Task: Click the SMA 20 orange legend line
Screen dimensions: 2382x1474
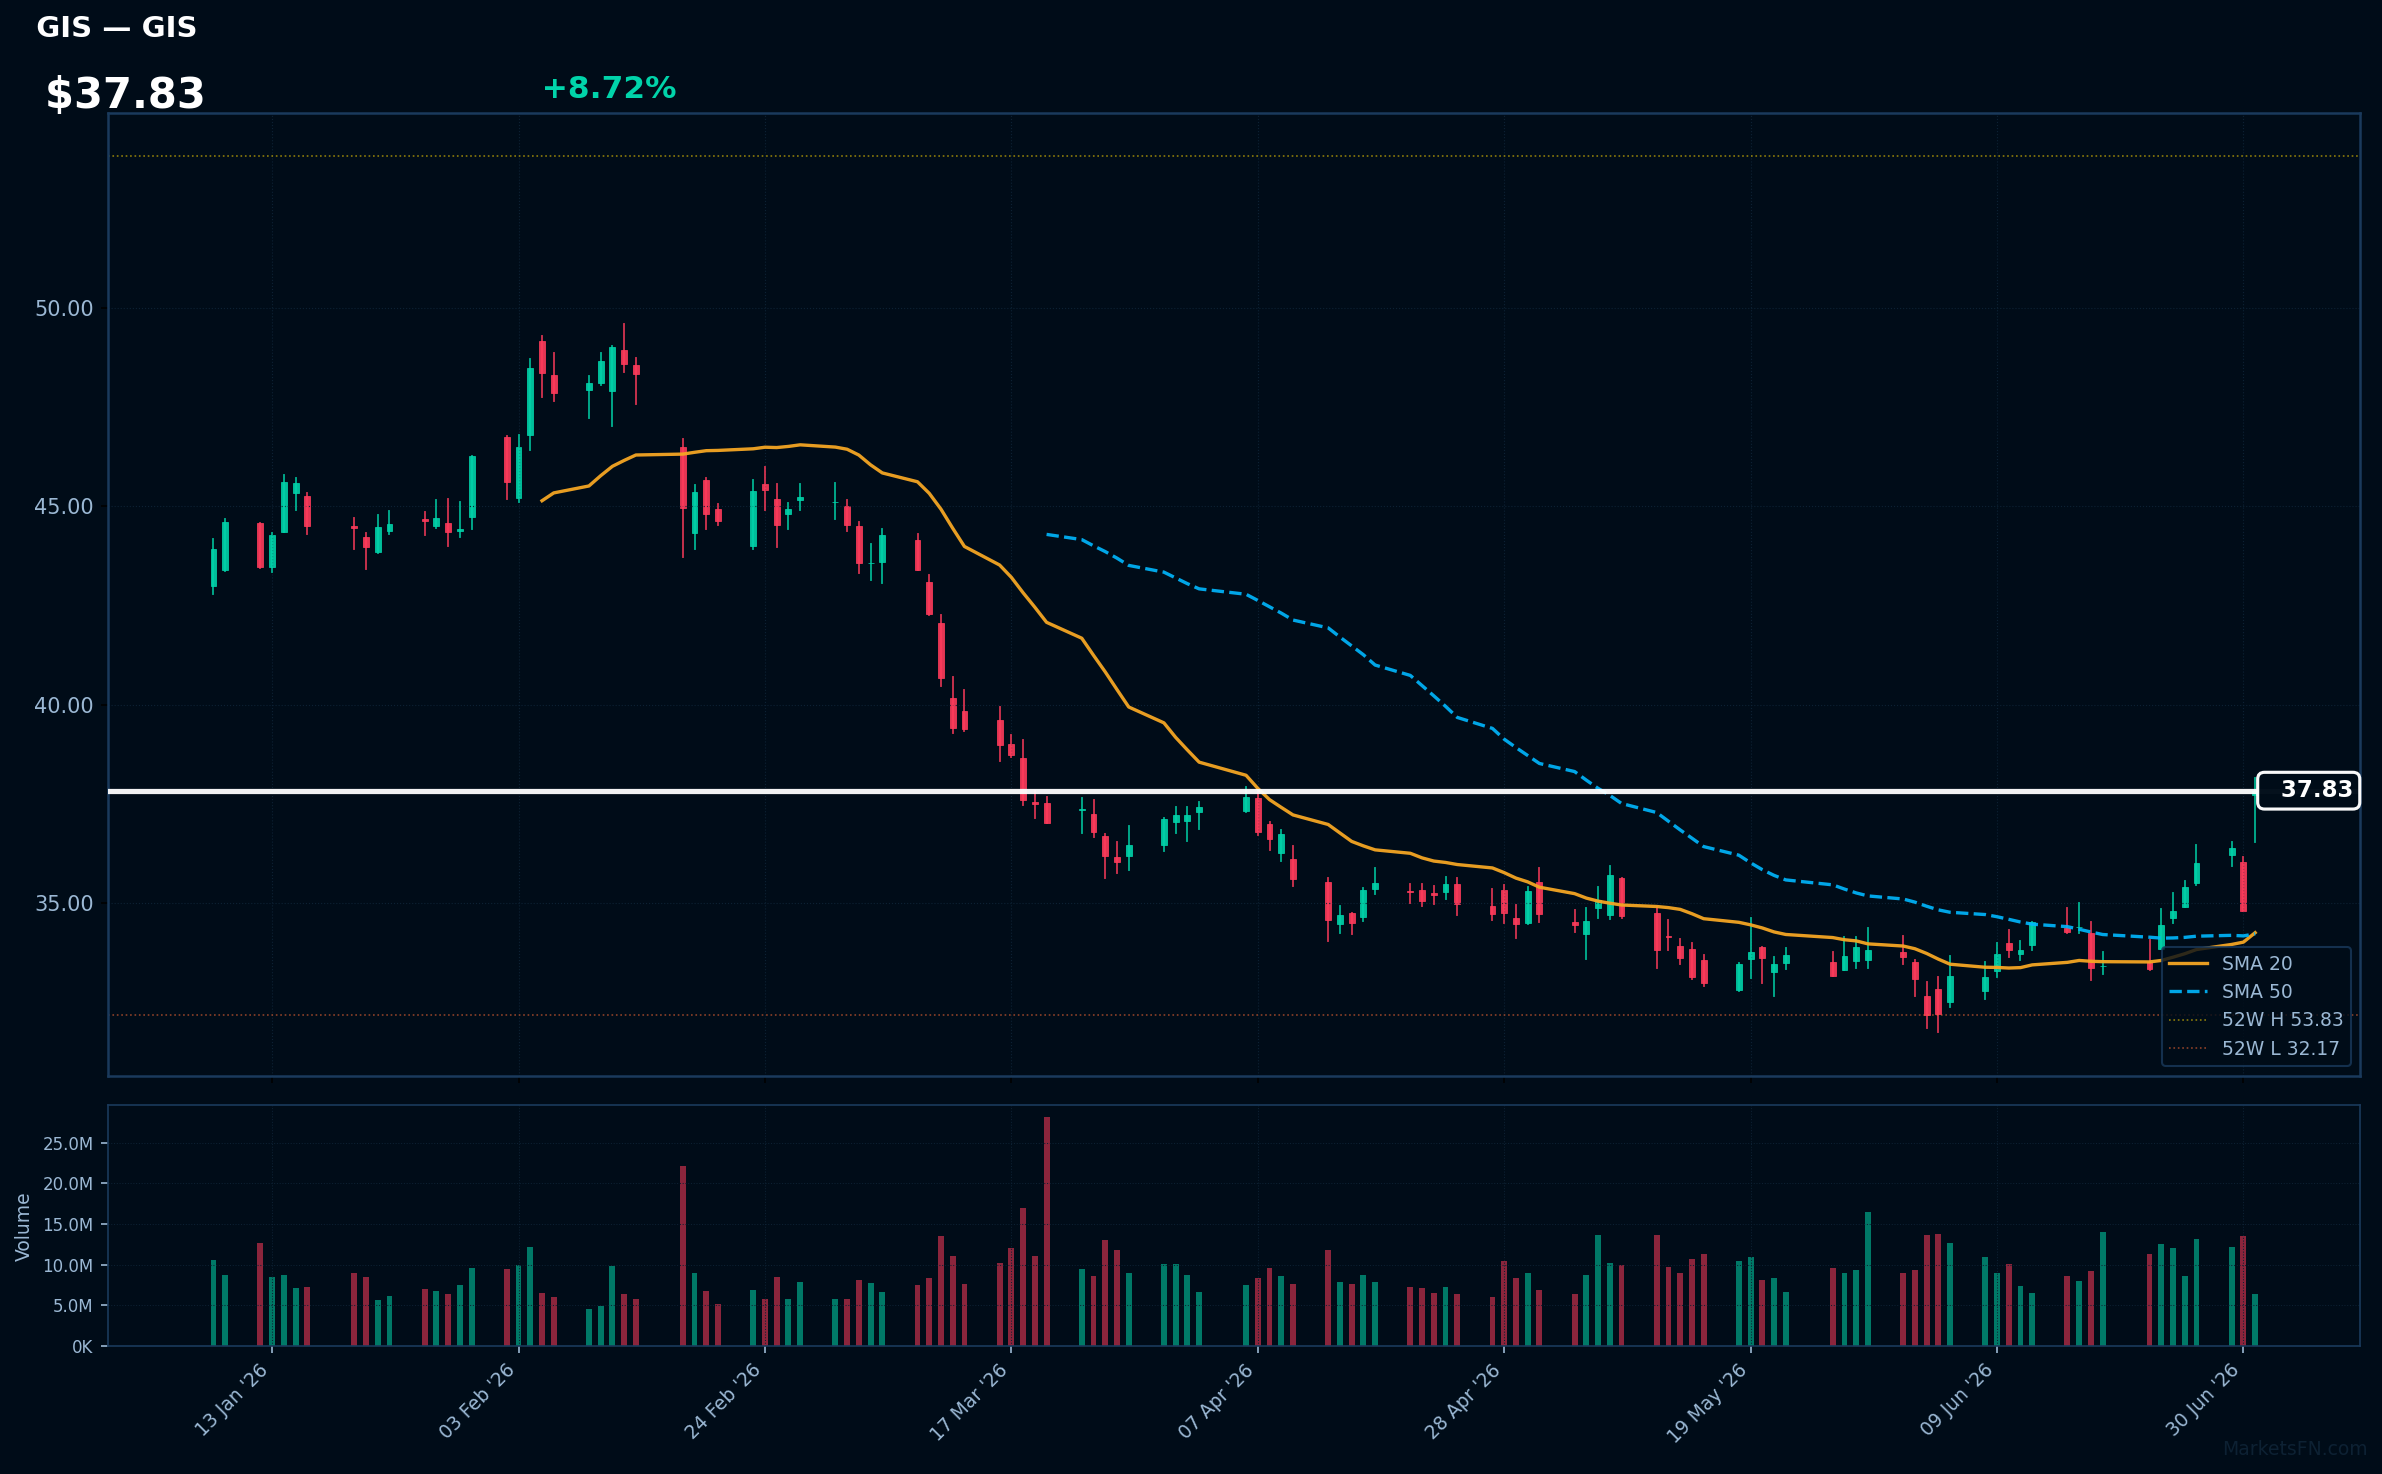Action: (2188, 964)
